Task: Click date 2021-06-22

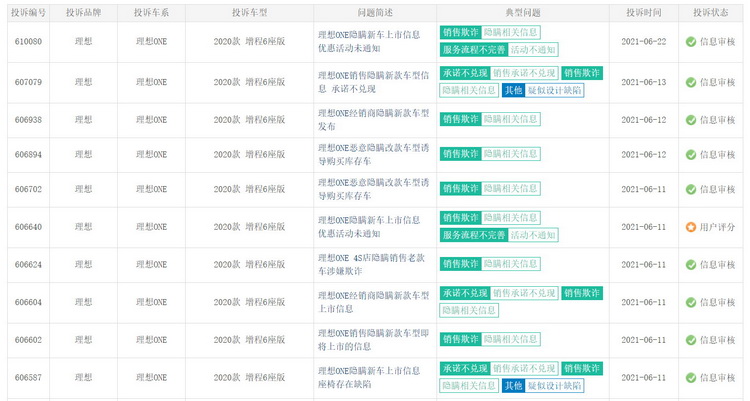Action: 644,42
